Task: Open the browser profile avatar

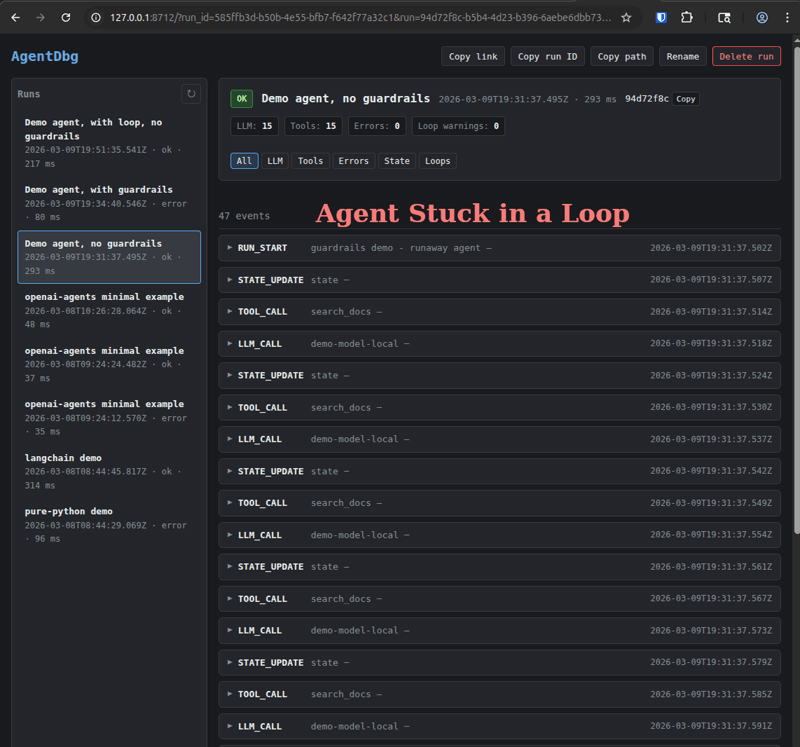Action: (x=759, y=17)
